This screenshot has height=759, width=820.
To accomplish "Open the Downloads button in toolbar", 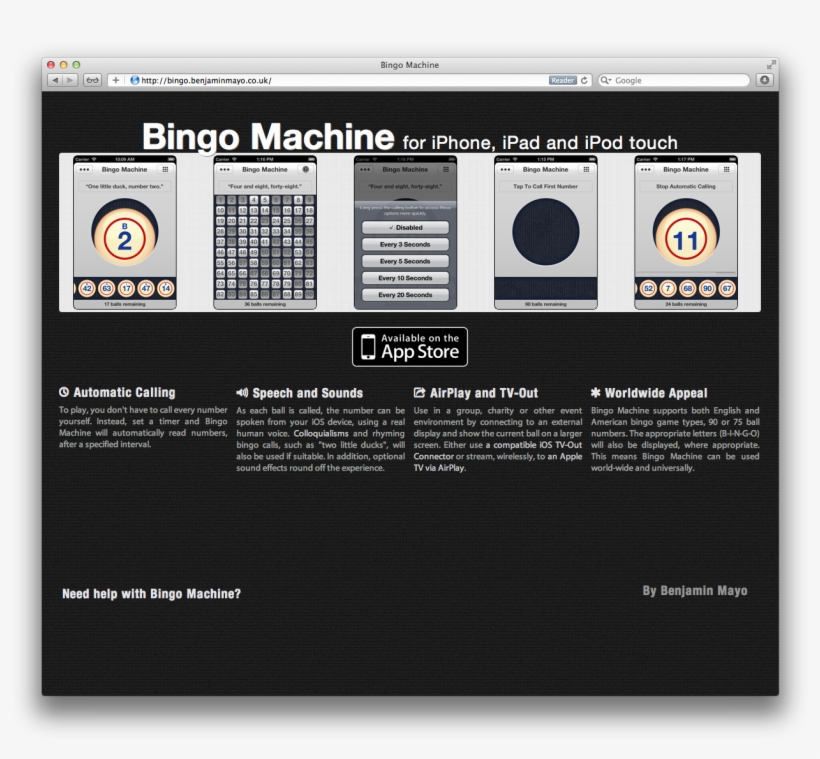I will click(x=765, y=80).
